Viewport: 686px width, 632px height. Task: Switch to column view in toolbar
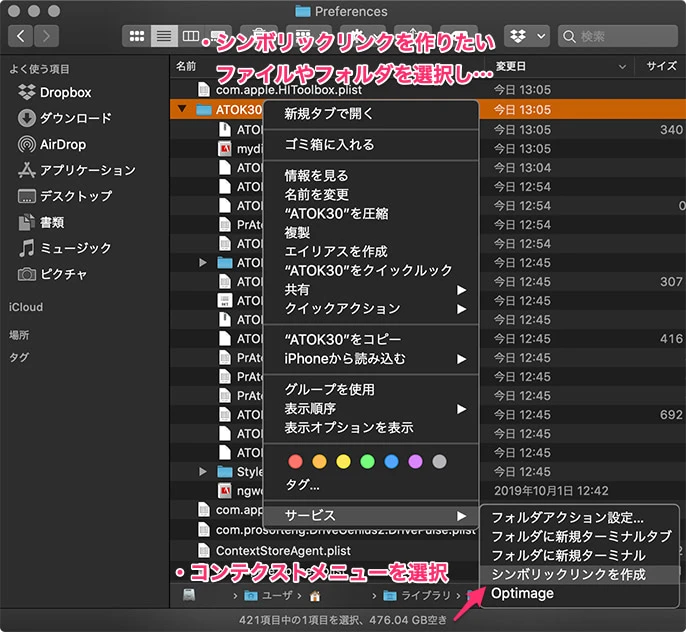click(x=191, y=36)
